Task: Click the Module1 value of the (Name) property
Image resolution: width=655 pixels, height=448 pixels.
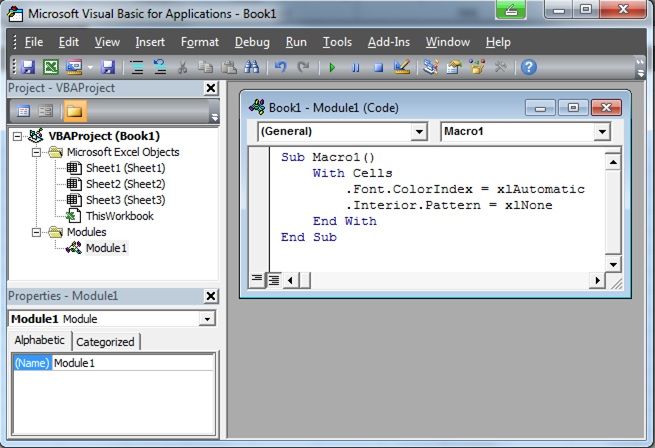Action: (x=133, y=363)
